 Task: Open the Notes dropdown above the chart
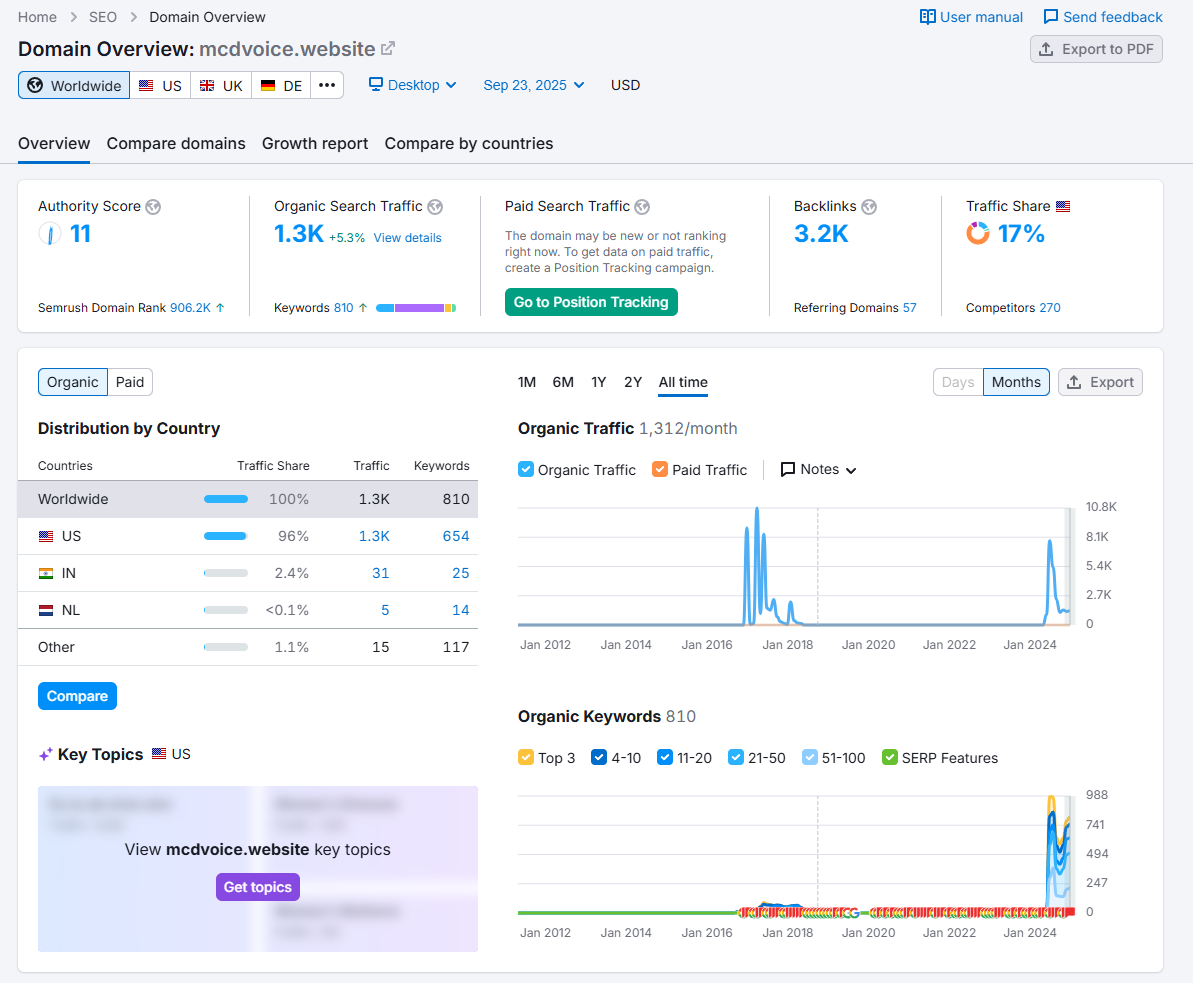pyautogui.click(x=819, y=470)
